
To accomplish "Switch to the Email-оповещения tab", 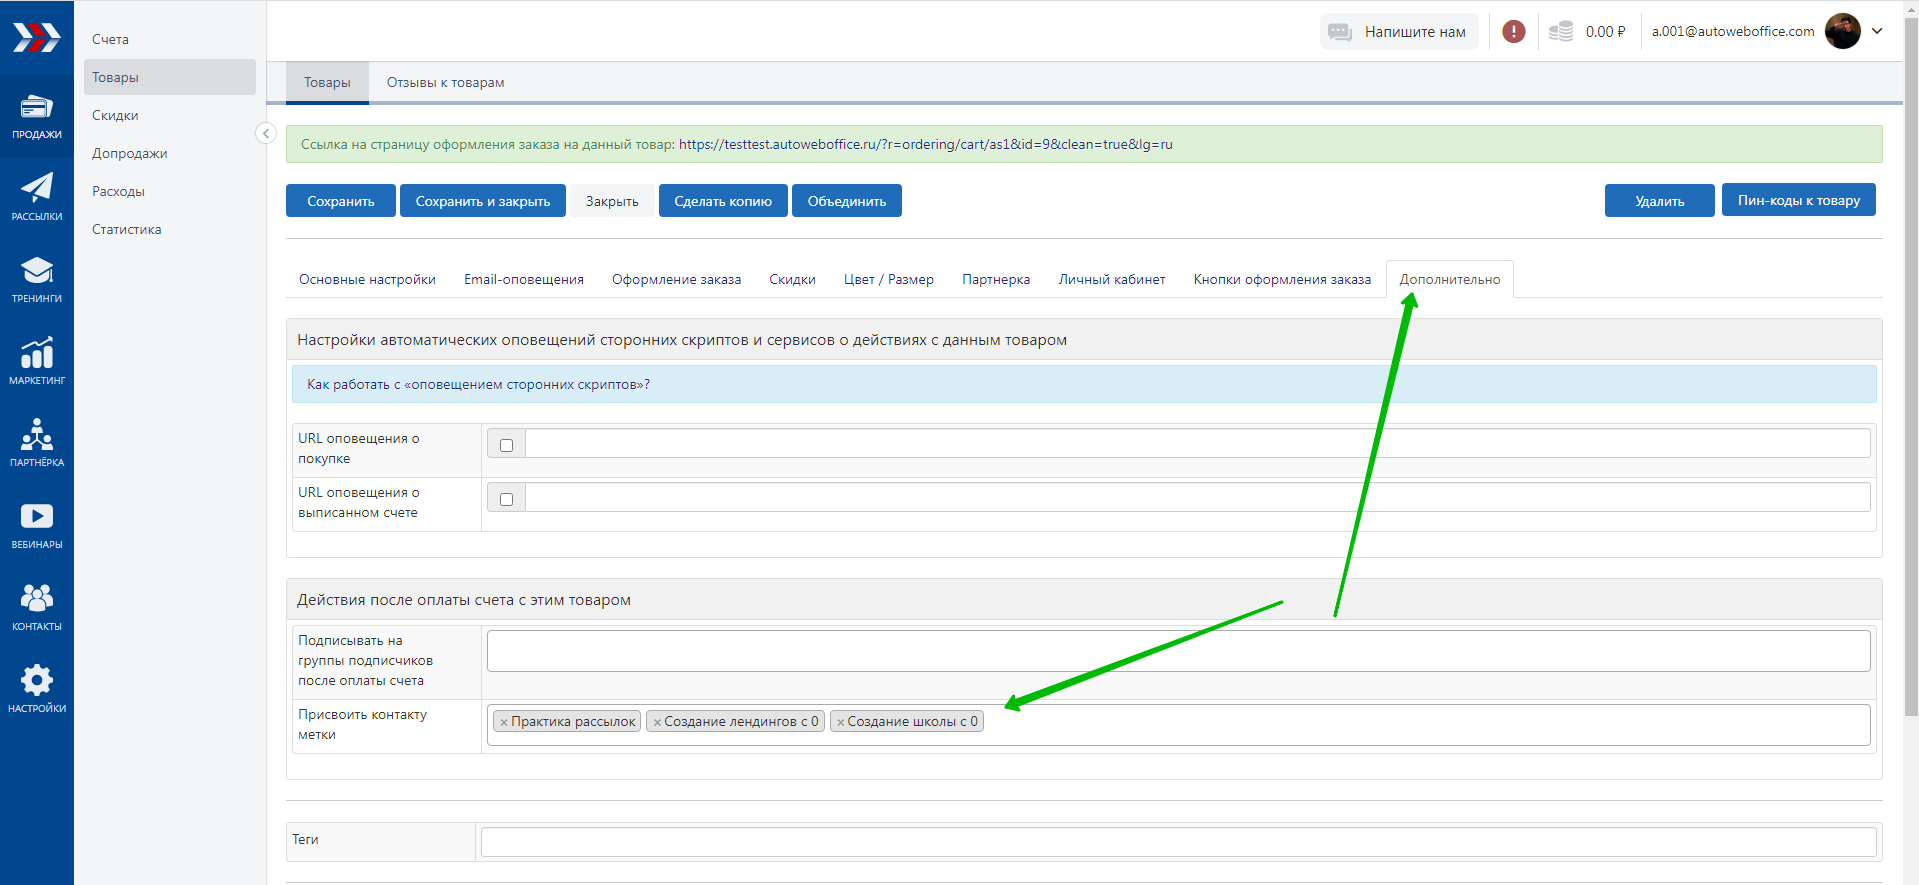I will pos(523,280).
